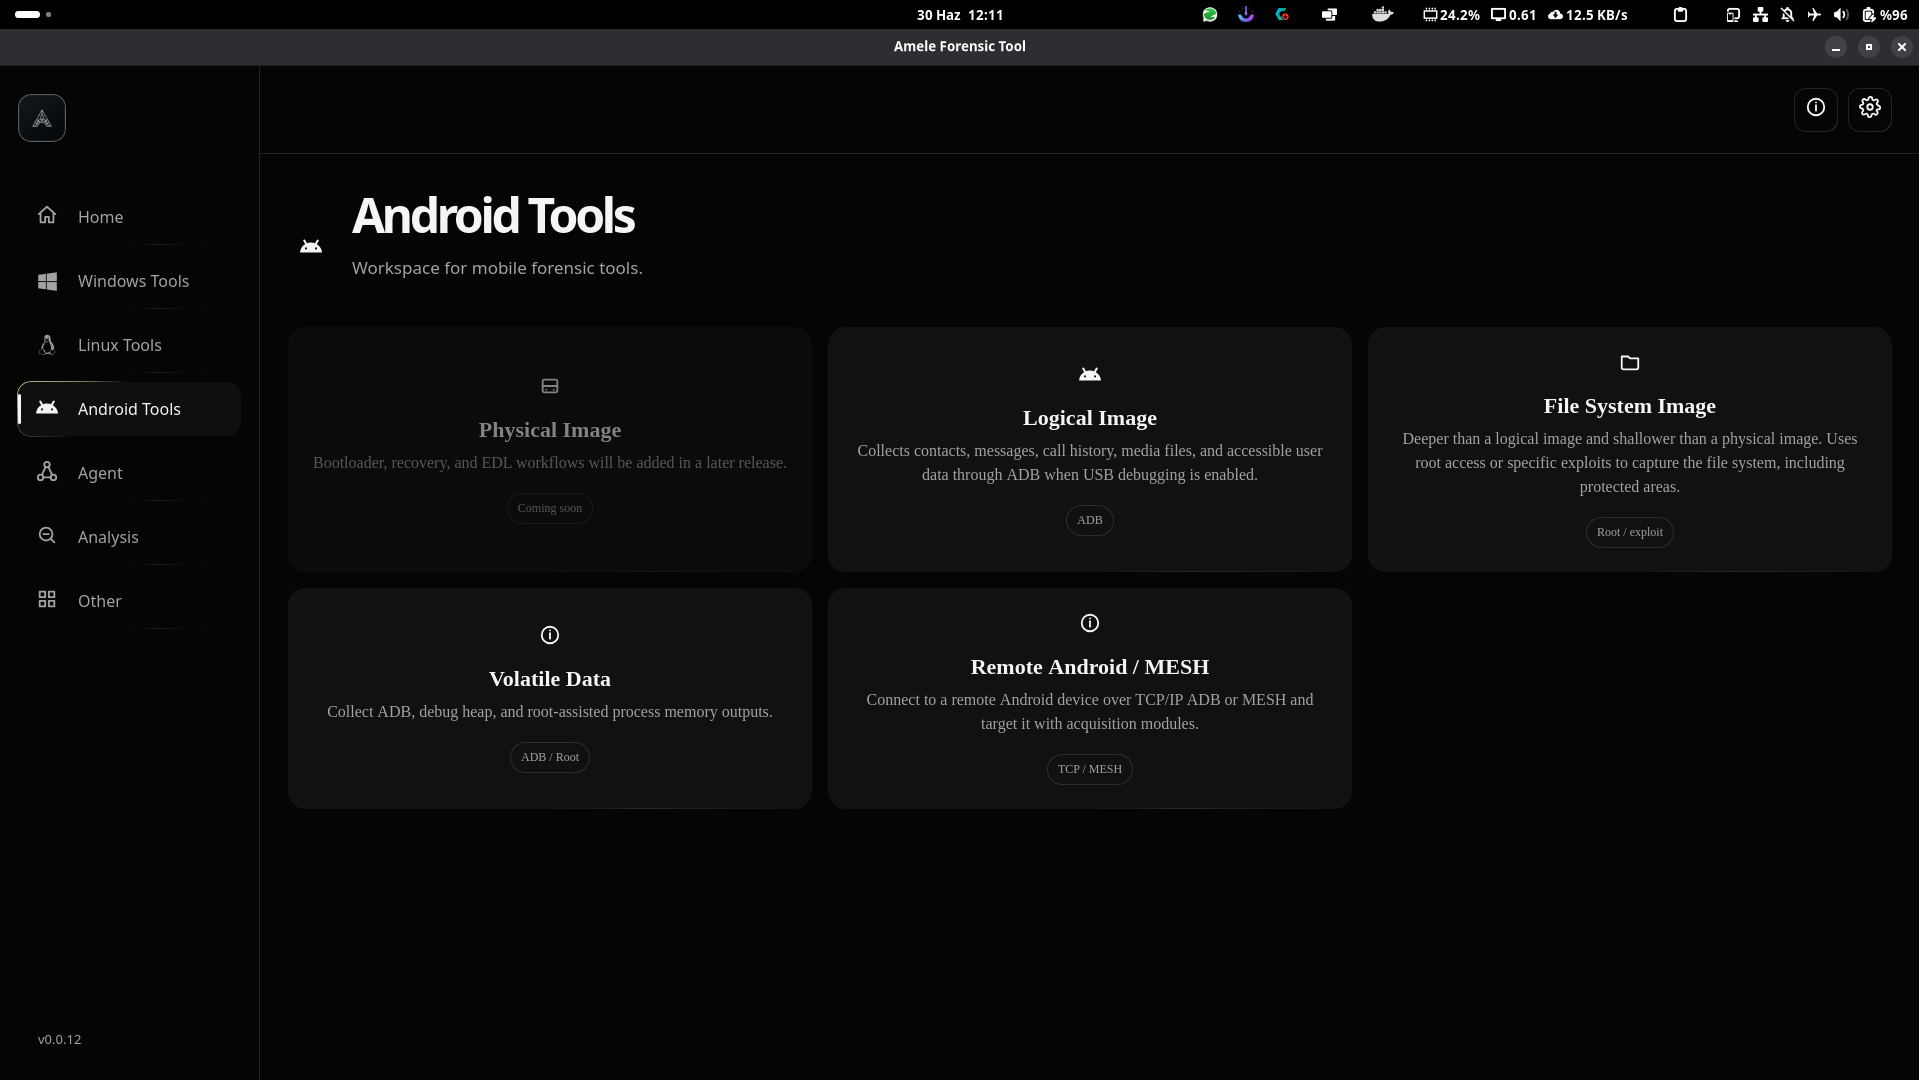1919x1080 pixels.
Task: Open the Logical Image card
Action: click(x=1090, y=449)
